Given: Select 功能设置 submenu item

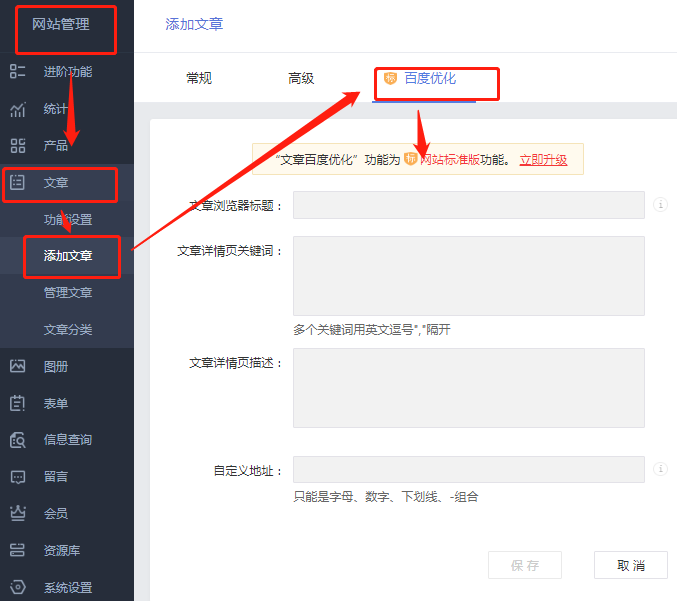Looking at the screenshot, I should coord(67,219).
